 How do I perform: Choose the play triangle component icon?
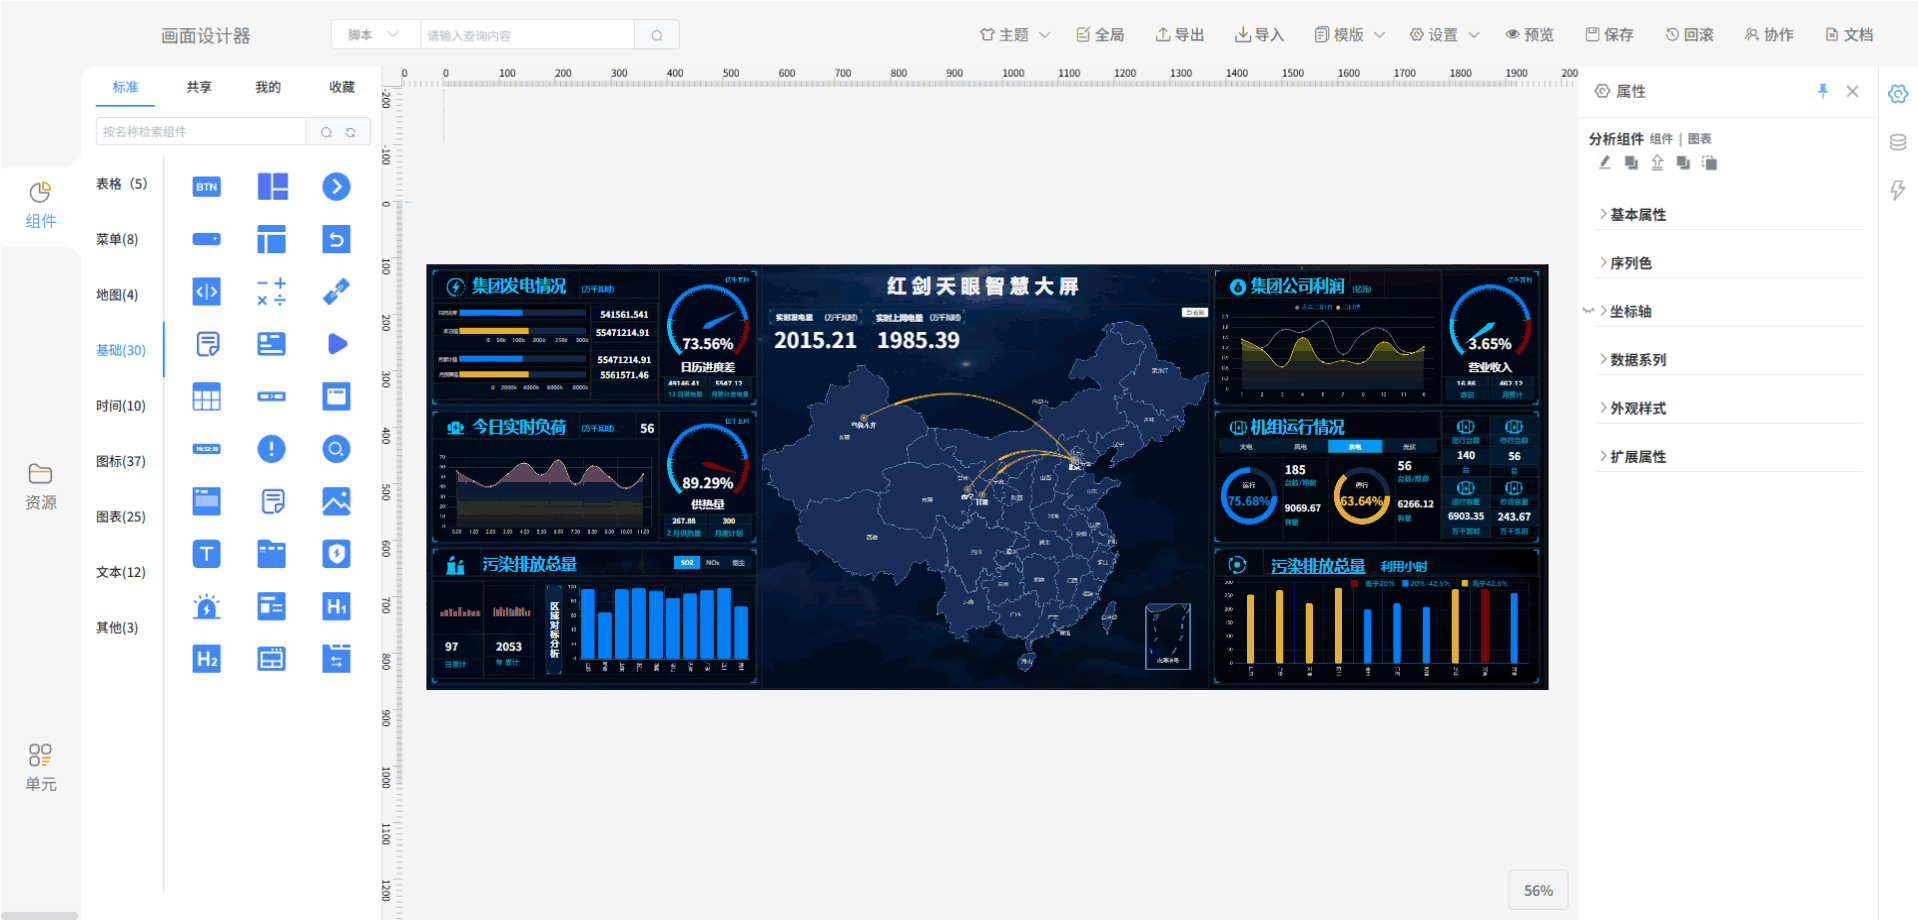pyautogui.click(x=337, y=344)
